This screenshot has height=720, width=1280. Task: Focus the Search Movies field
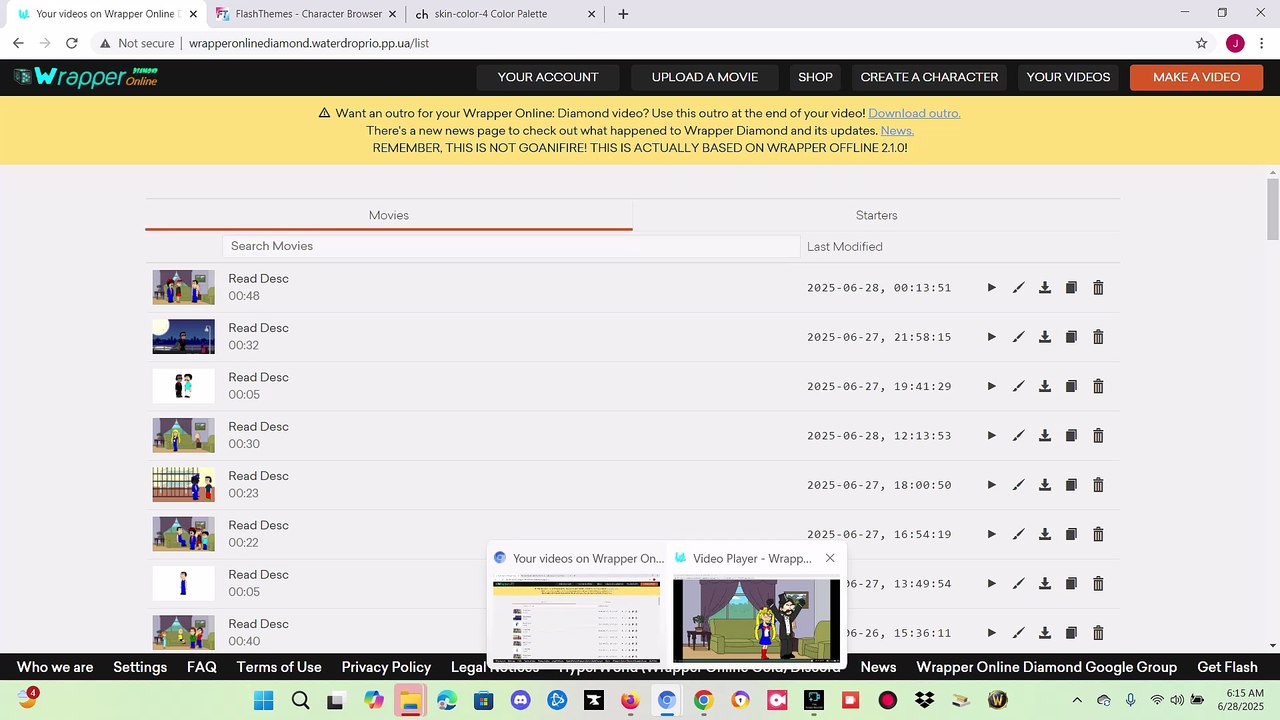[x=511, y=246]
